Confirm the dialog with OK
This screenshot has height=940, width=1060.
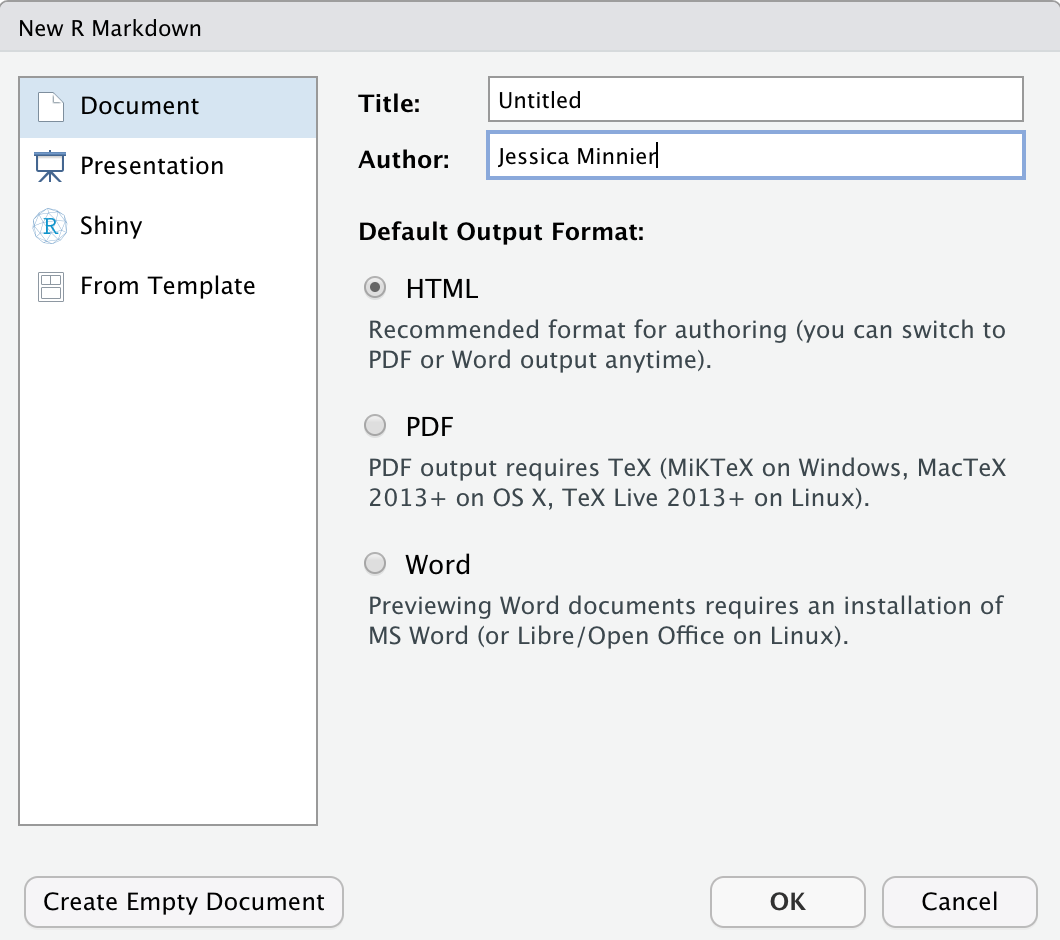[787, 902]
